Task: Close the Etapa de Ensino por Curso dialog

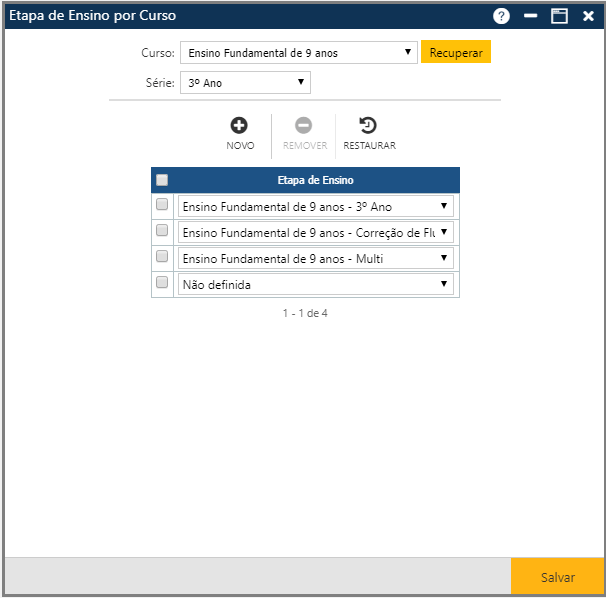Action: [x=587, y=16]
